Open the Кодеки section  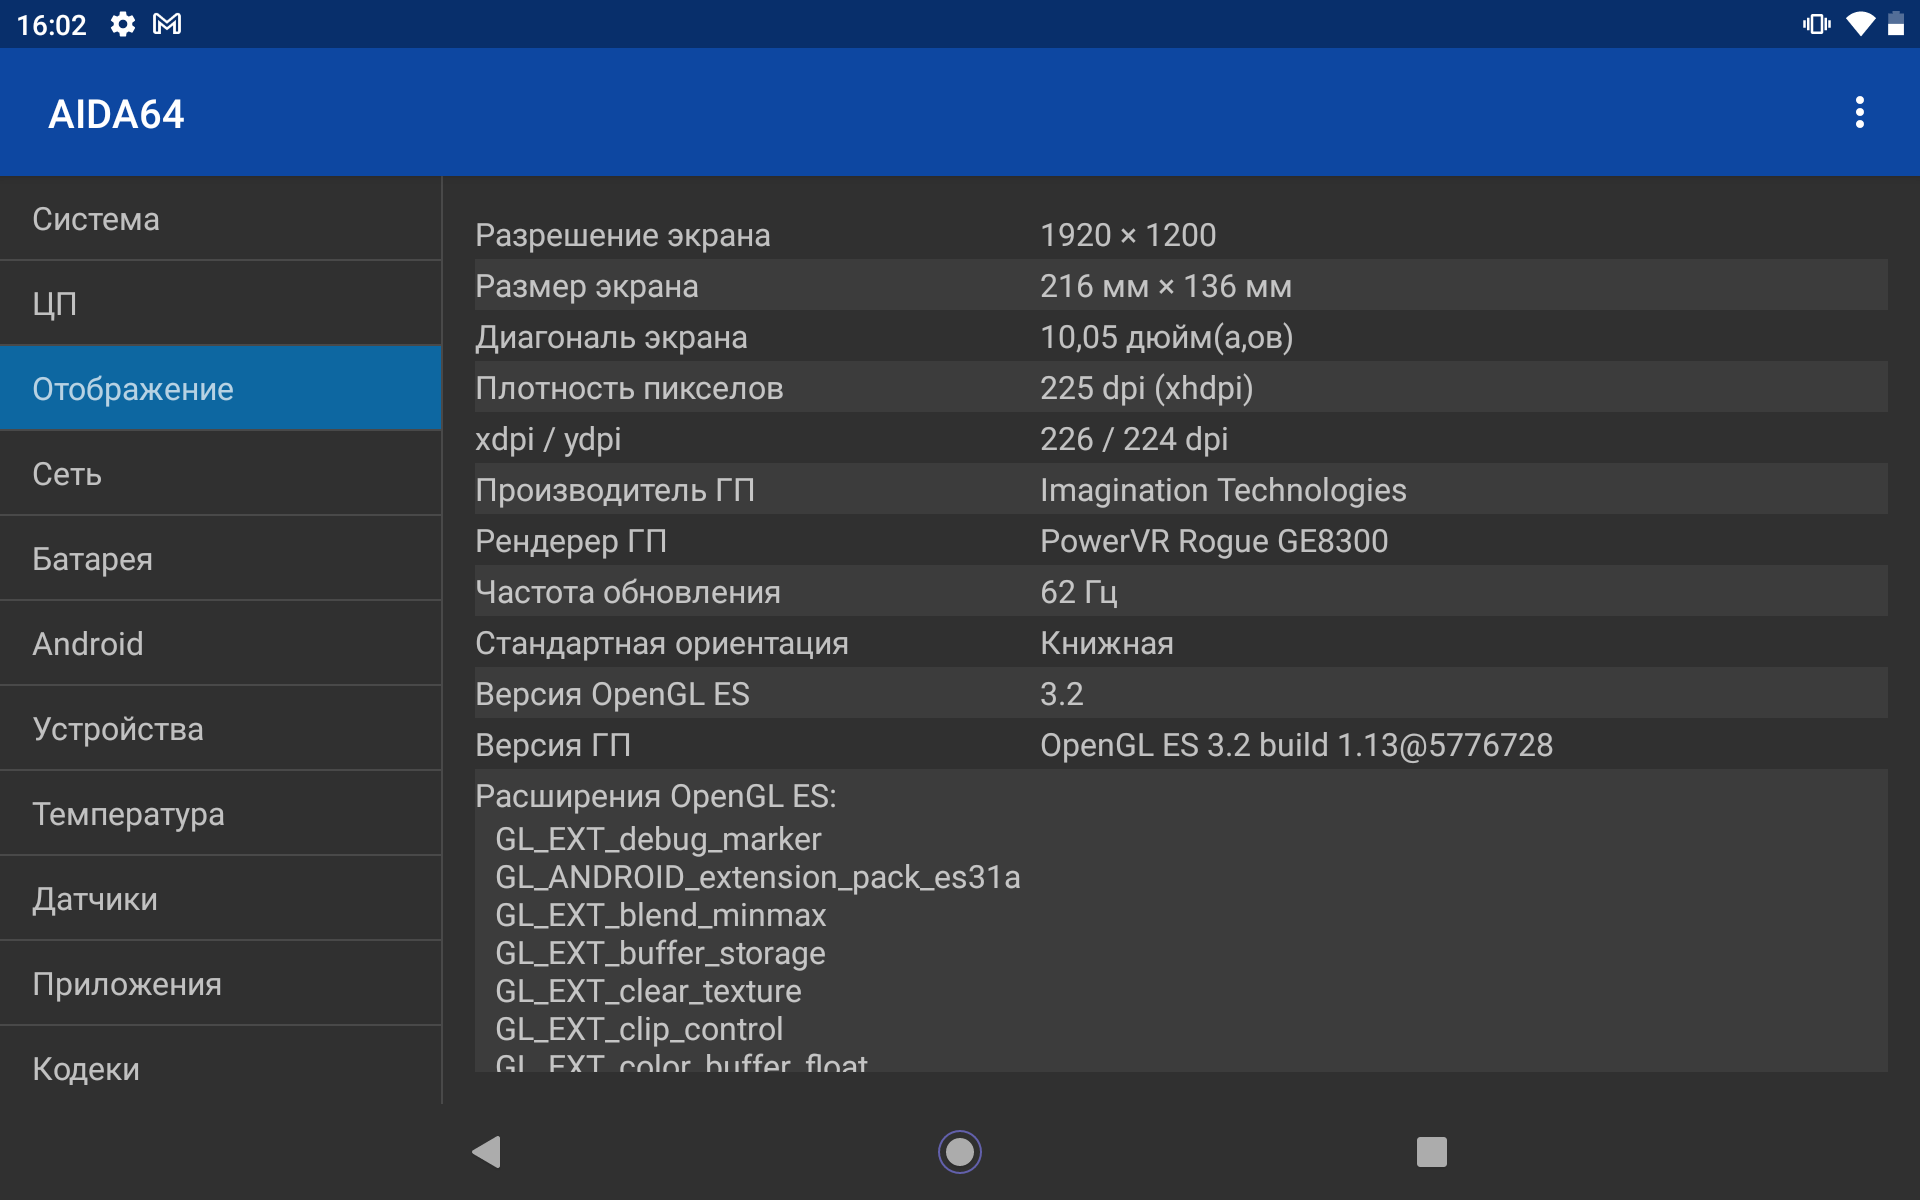(220, 1068)
